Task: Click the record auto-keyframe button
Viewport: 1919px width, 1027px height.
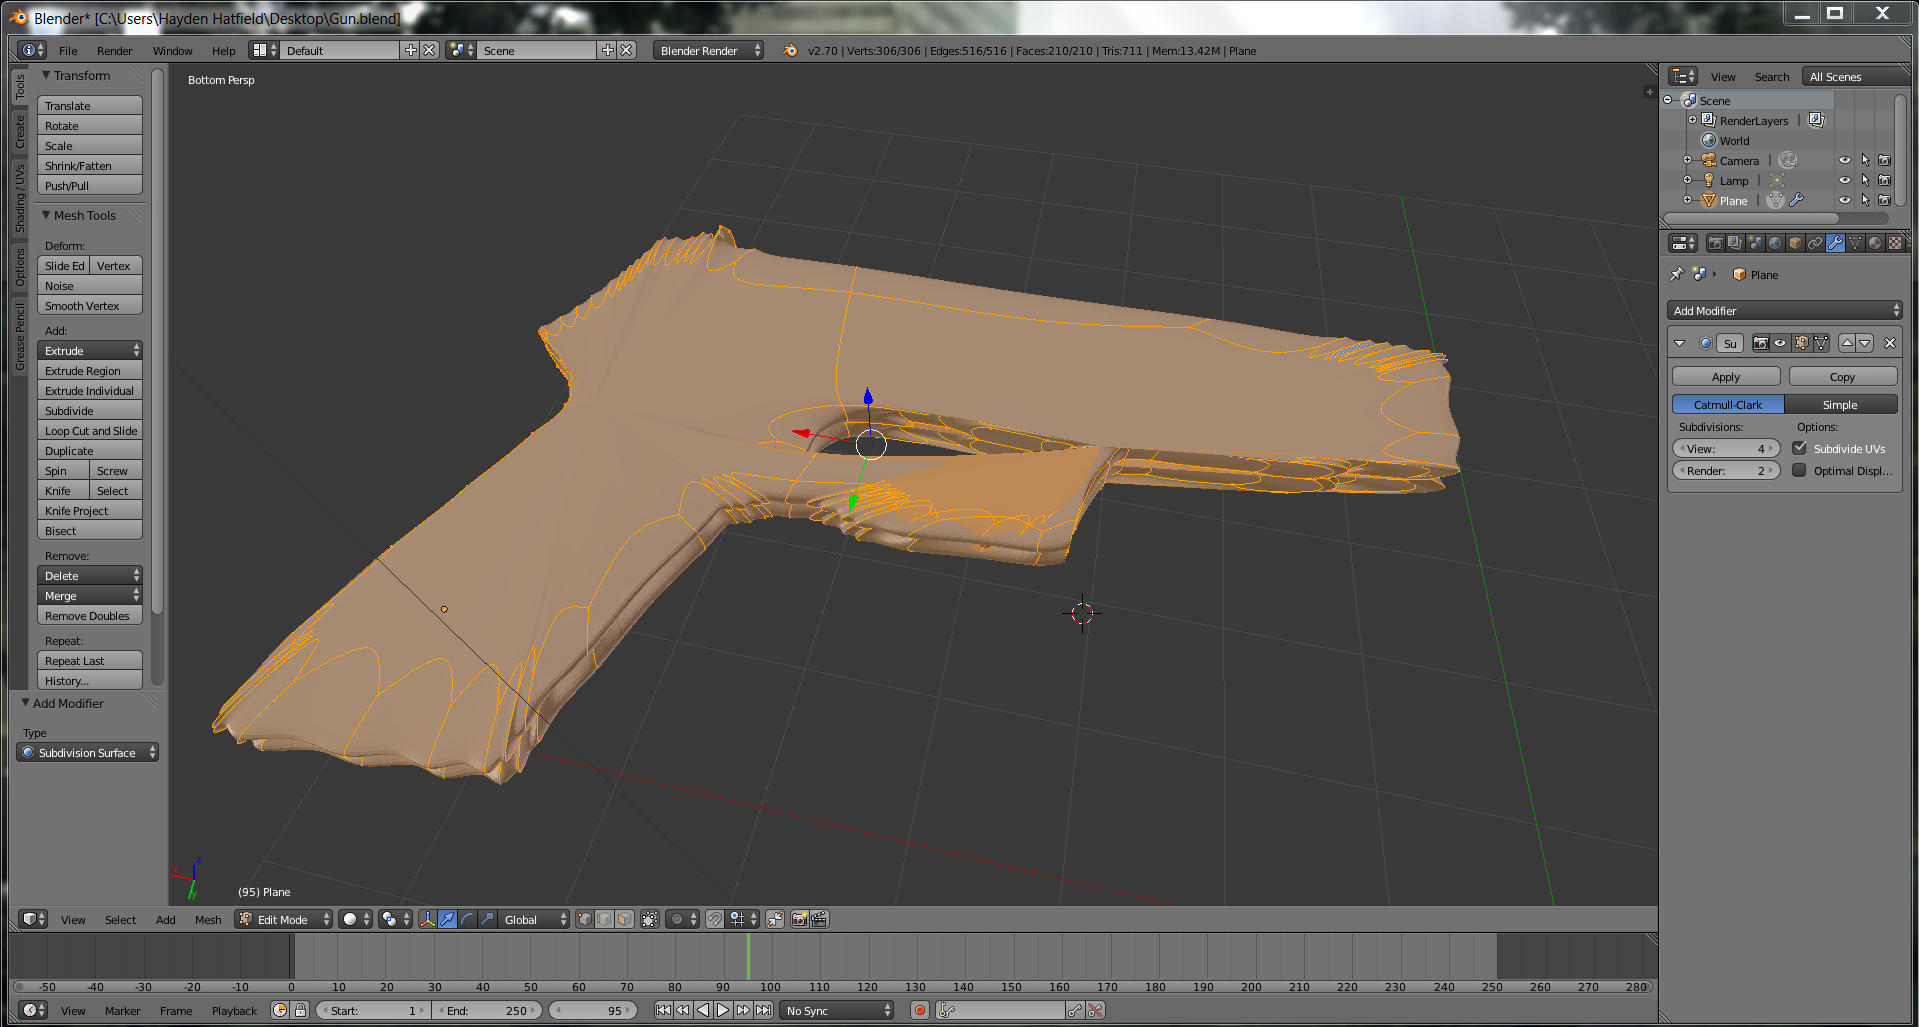Action: coord(920,1010)
